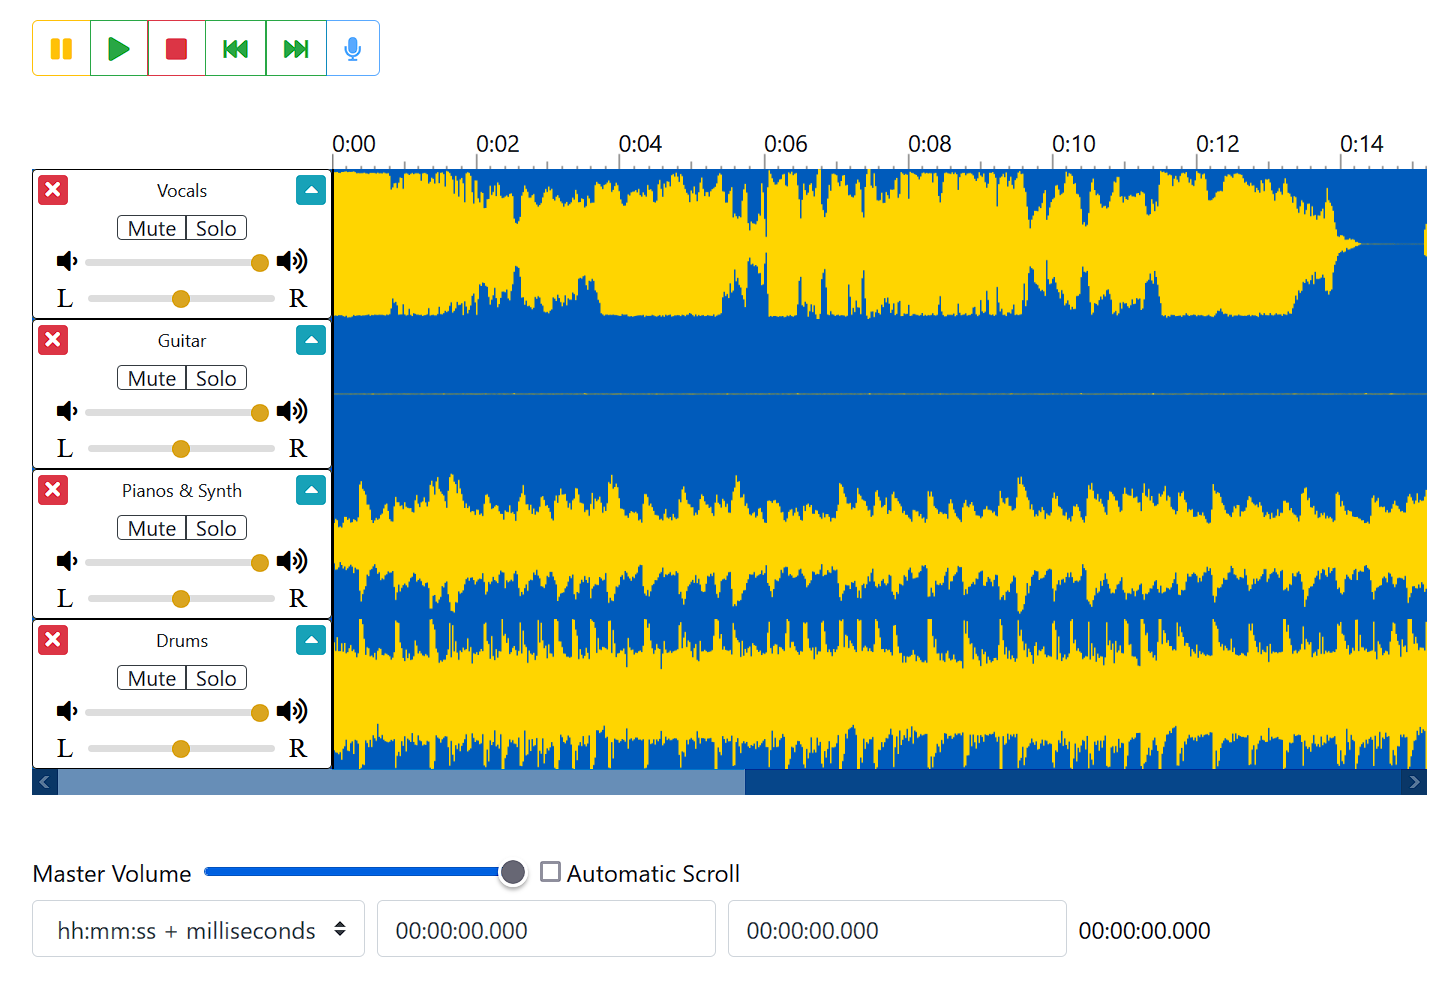Click the first time input field
This screenshot has height=982, width=1447.
point(546,930)
